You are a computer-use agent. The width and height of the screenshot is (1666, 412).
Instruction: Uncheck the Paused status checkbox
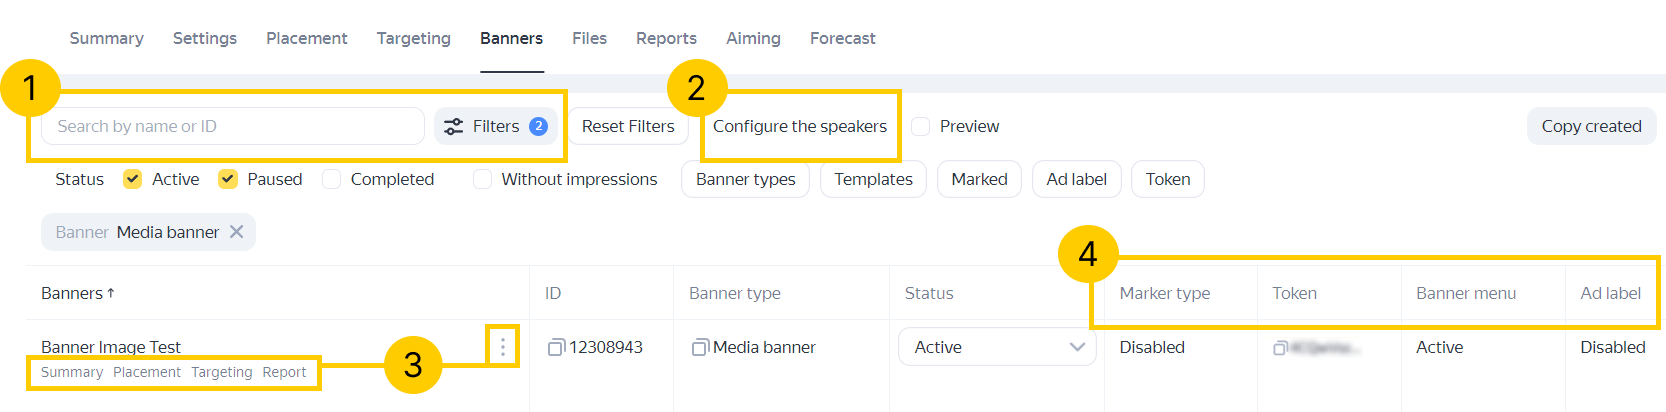pos(228,179)
